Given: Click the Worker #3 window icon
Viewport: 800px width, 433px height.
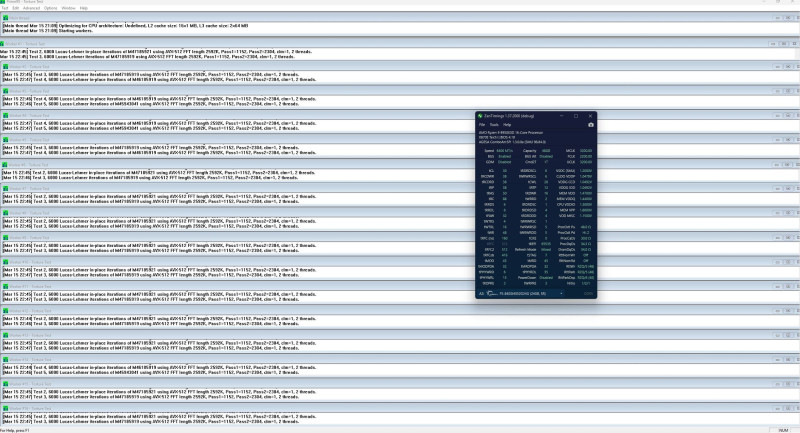Looking at the screenshot, I should click(x=6, y=91).
